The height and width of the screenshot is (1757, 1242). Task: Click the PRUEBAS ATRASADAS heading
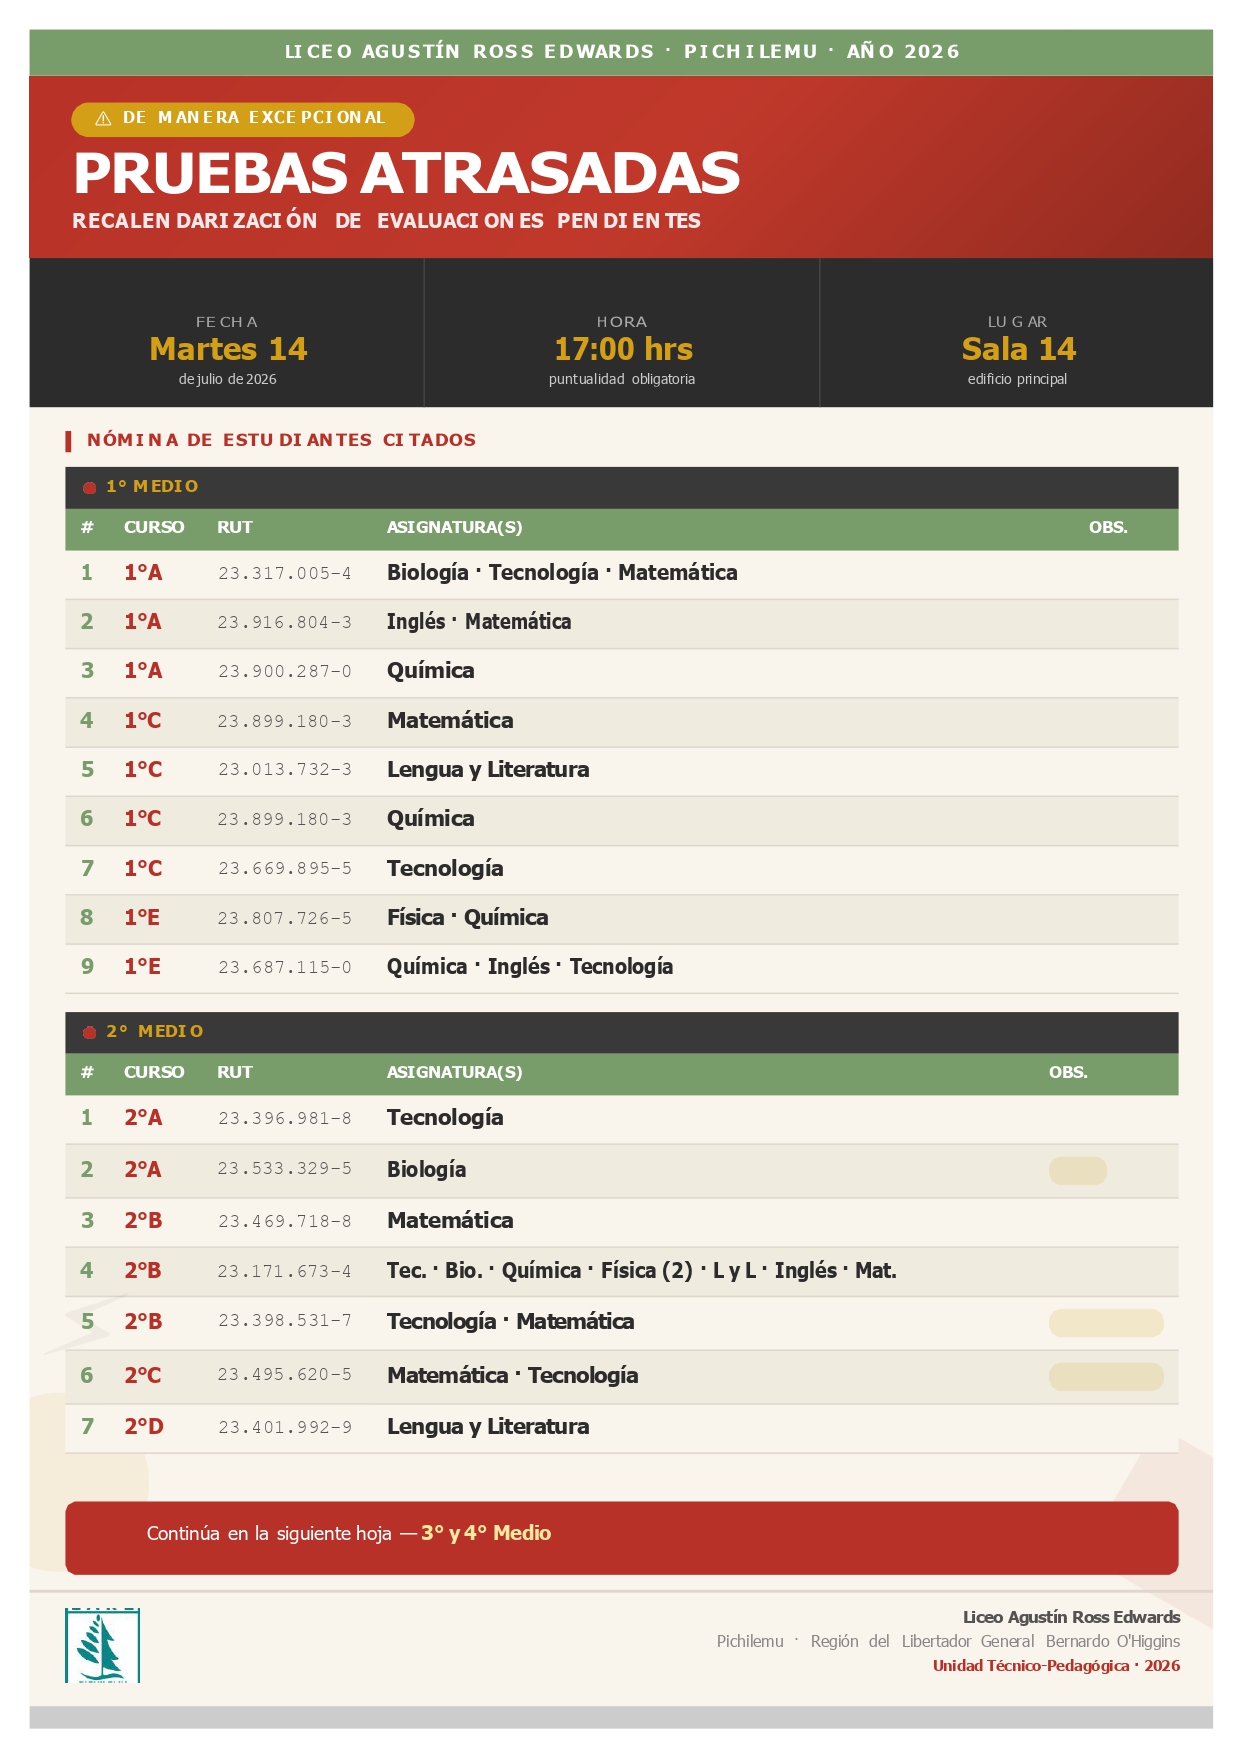[x=406, y=173]
